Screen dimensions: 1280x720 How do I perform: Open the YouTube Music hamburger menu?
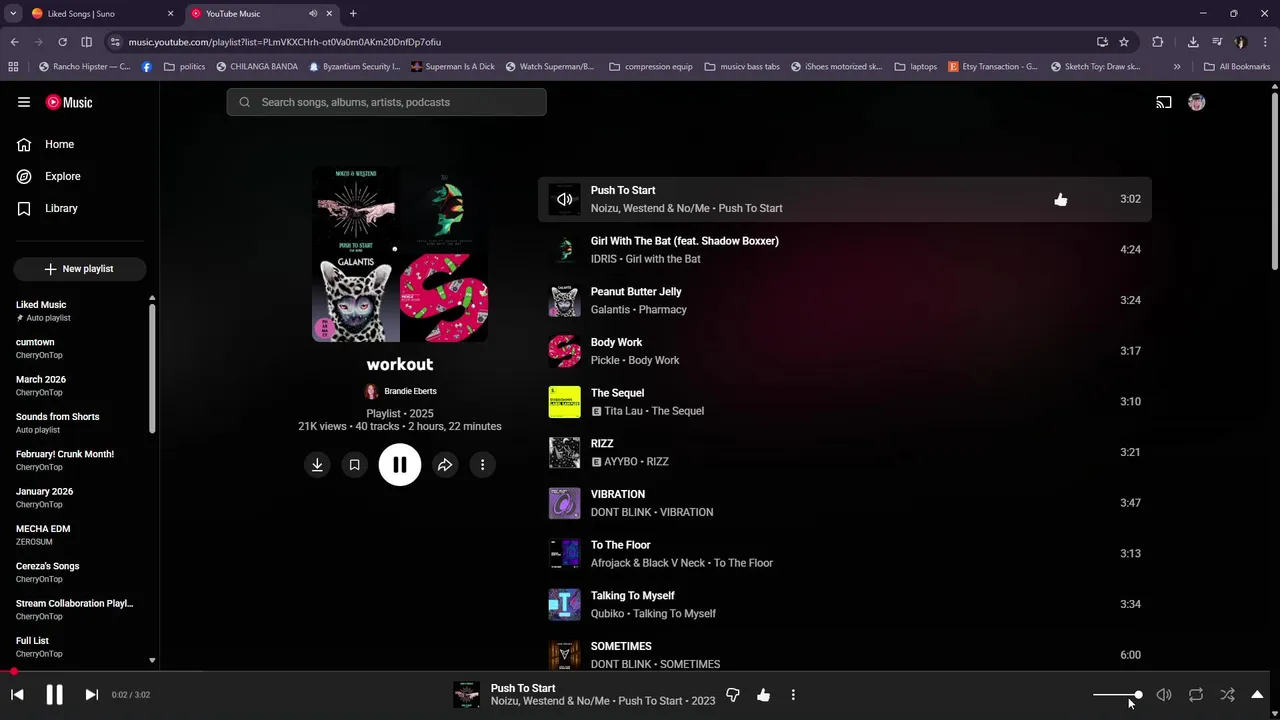click(24, 102)
